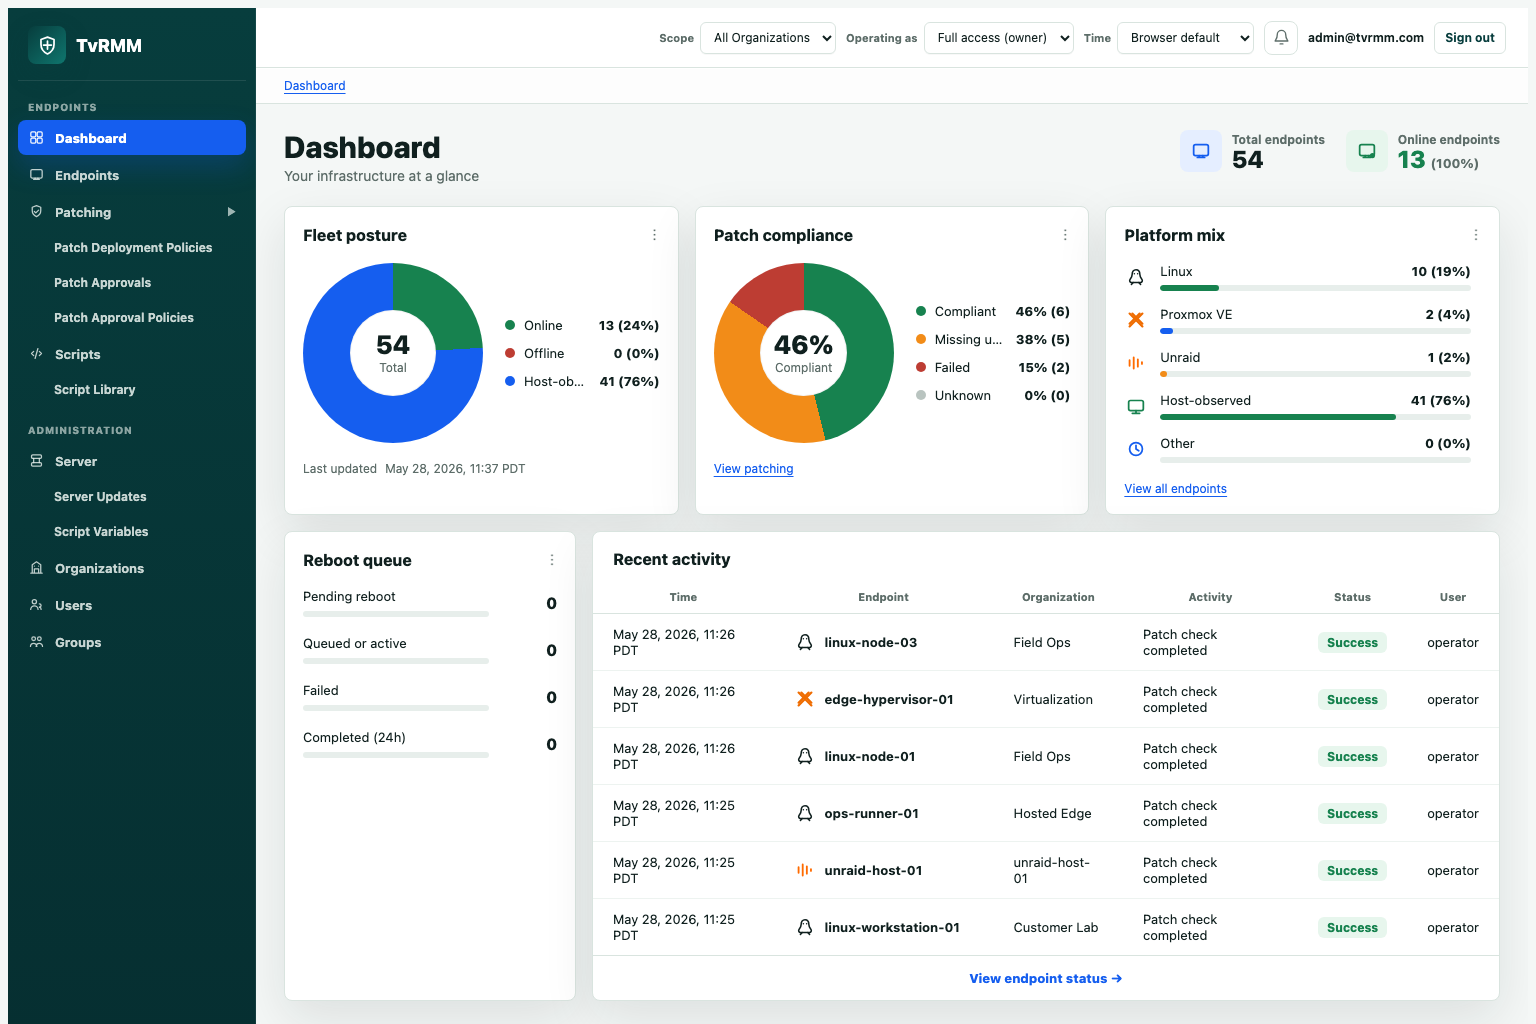
Task: Click the 'Completed (24h)' row label
Action: point(354,737)
